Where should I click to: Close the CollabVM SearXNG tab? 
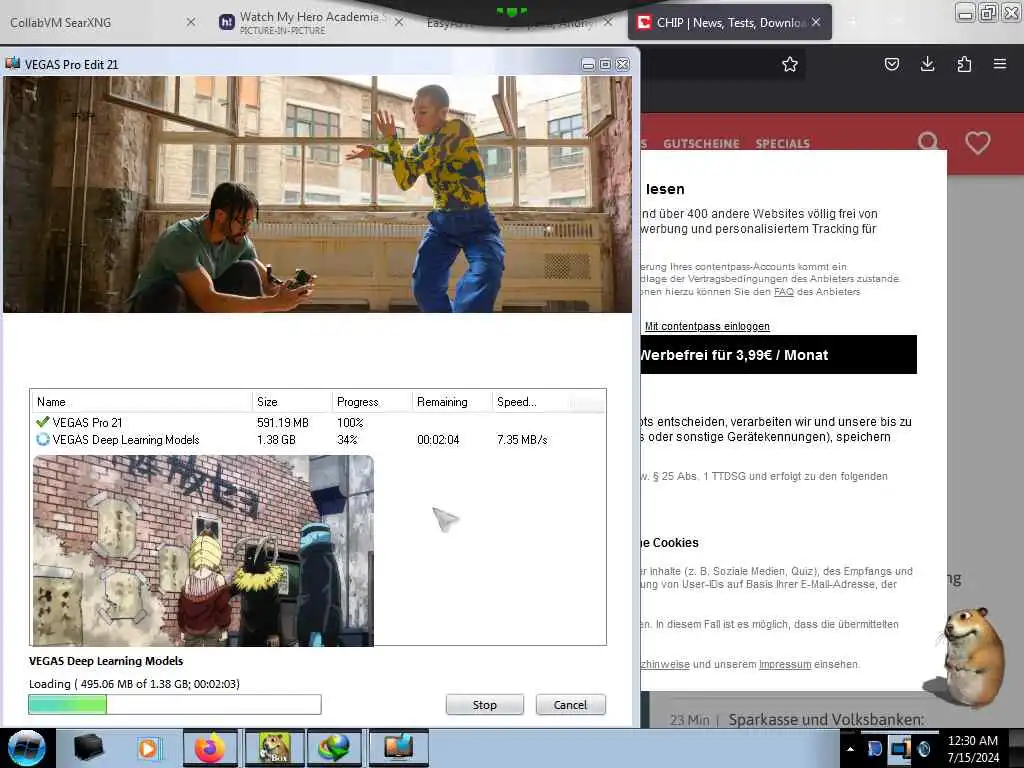coord(191,22)
